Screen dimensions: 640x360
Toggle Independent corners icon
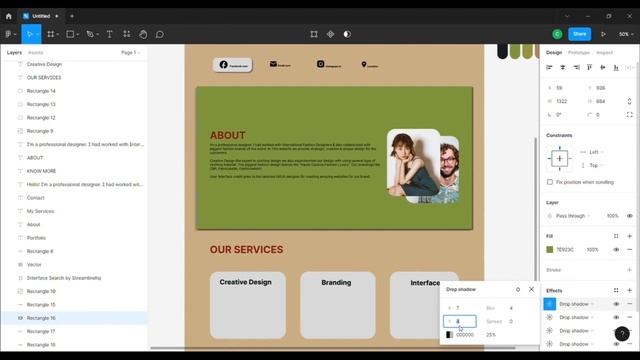pos(629,115)
